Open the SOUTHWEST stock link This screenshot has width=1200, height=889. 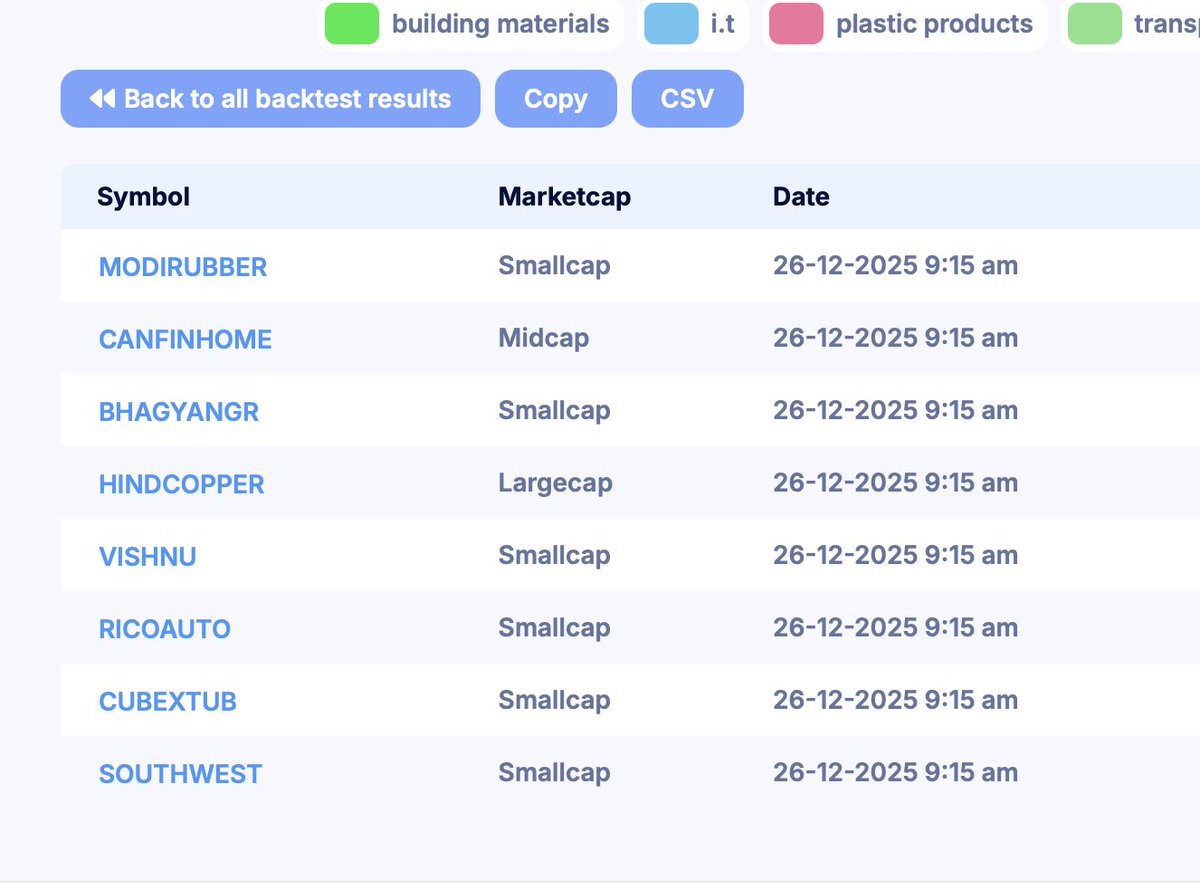pos(180,772)
